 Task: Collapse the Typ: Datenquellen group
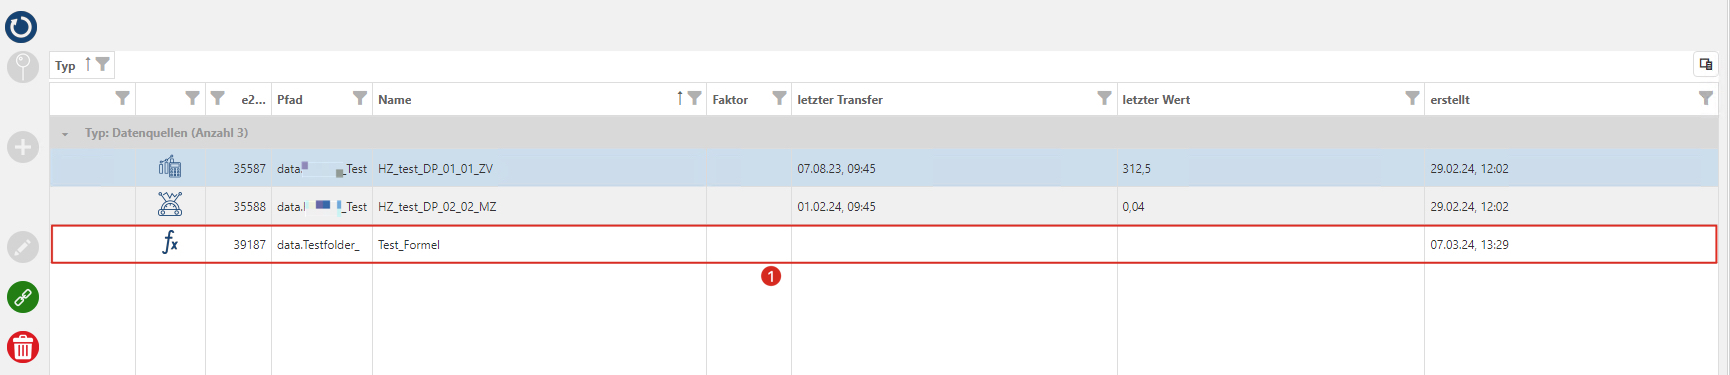pyautogui.click(x=65, y=133)
